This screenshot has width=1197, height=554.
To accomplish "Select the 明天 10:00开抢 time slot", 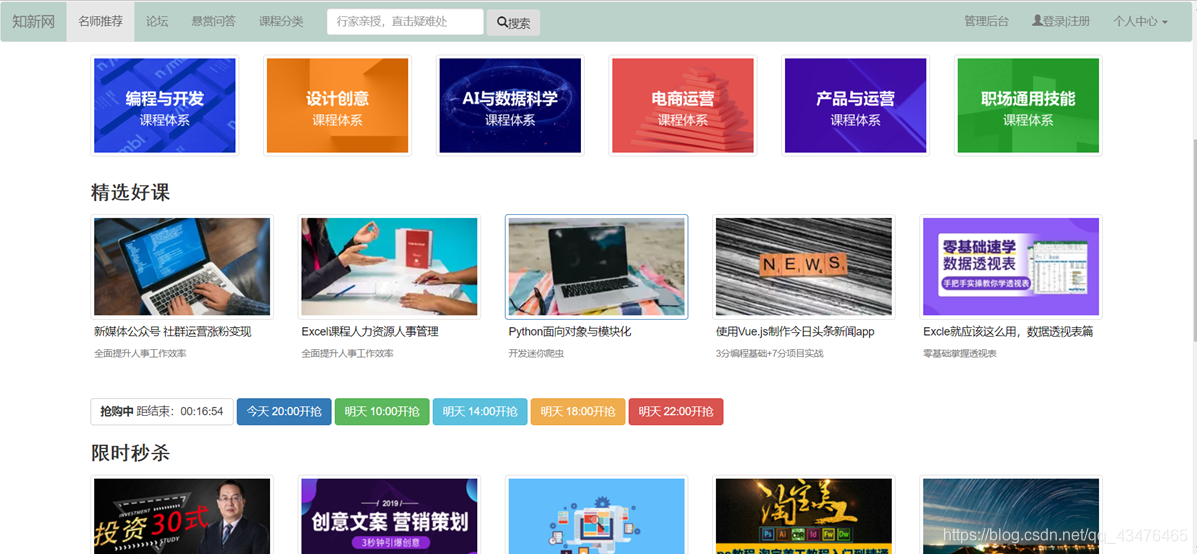I will (x=382, y=411).
